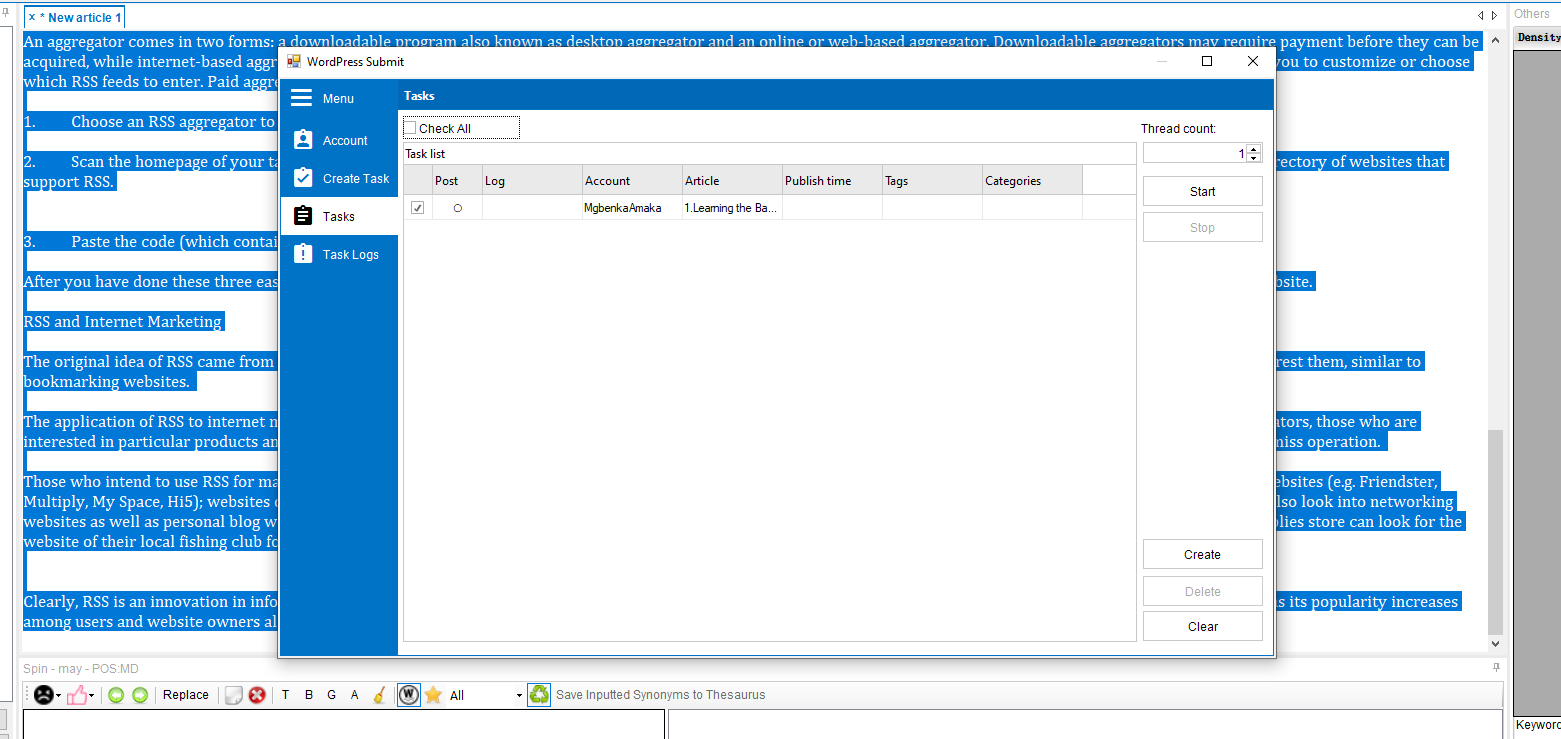
Task: Expand the thumbs-up icon dropdown arrow
Action: point(92,695)
